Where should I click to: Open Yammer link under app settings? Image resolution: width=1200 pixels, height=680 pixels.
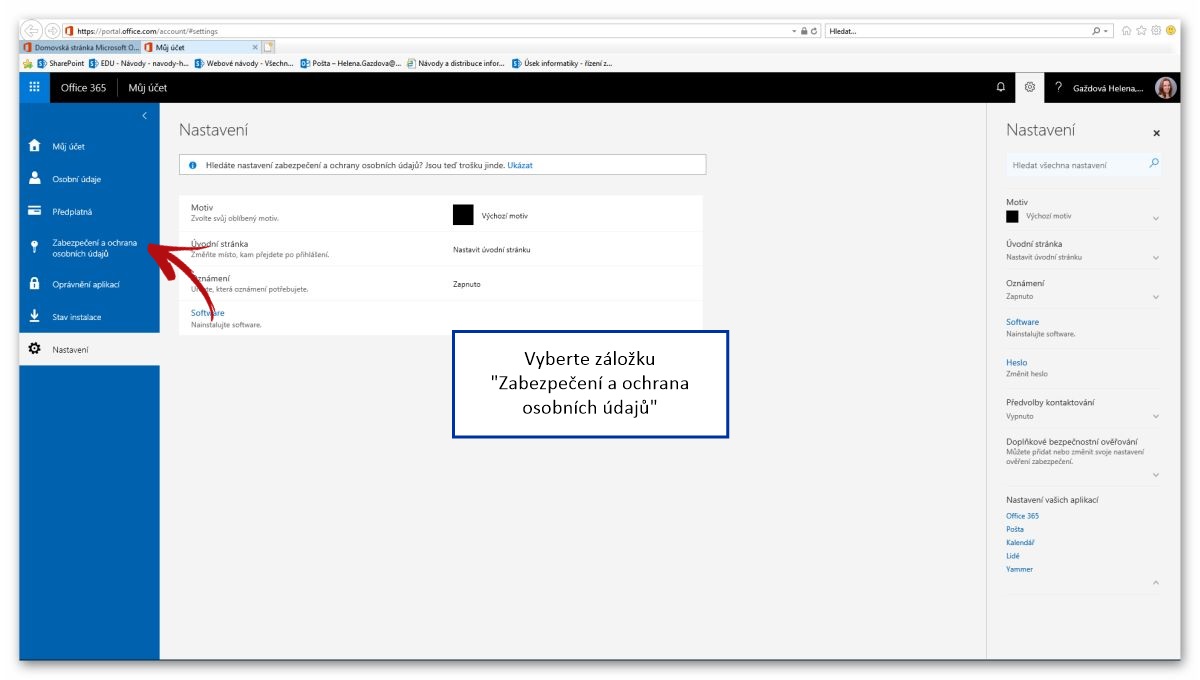(1019, 569)
